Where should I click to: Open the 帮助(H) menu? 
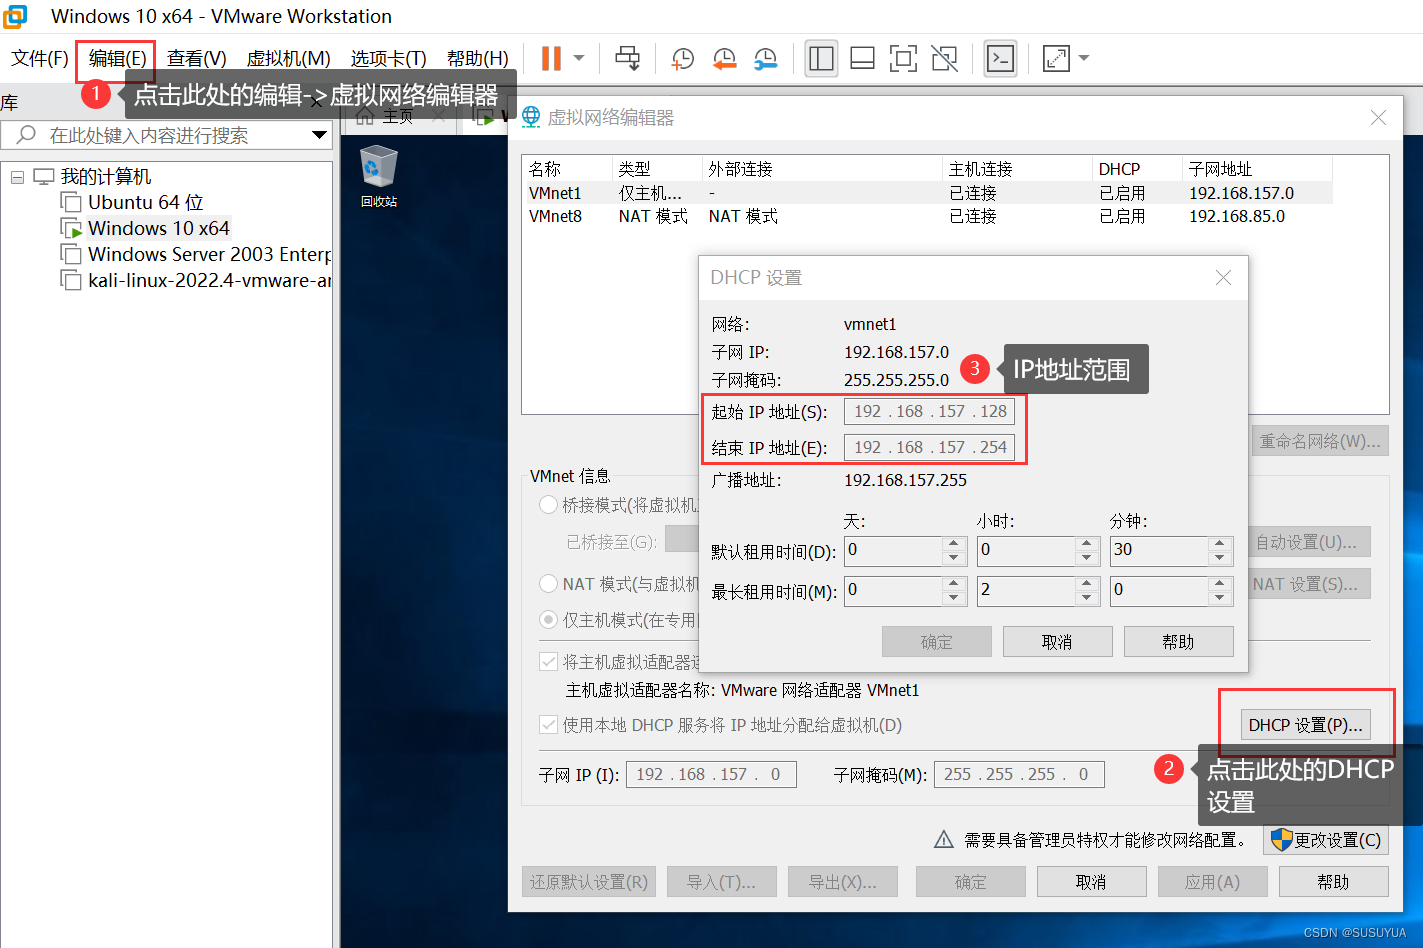[477, 58]
